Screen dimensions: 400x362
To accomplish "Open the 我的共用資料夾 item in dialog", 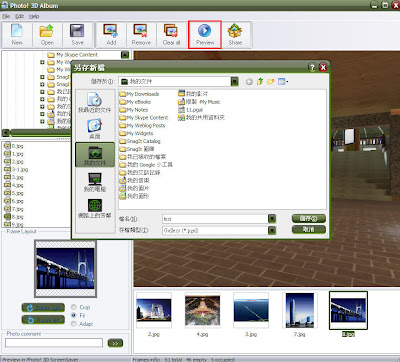I will tap(202, 117).
